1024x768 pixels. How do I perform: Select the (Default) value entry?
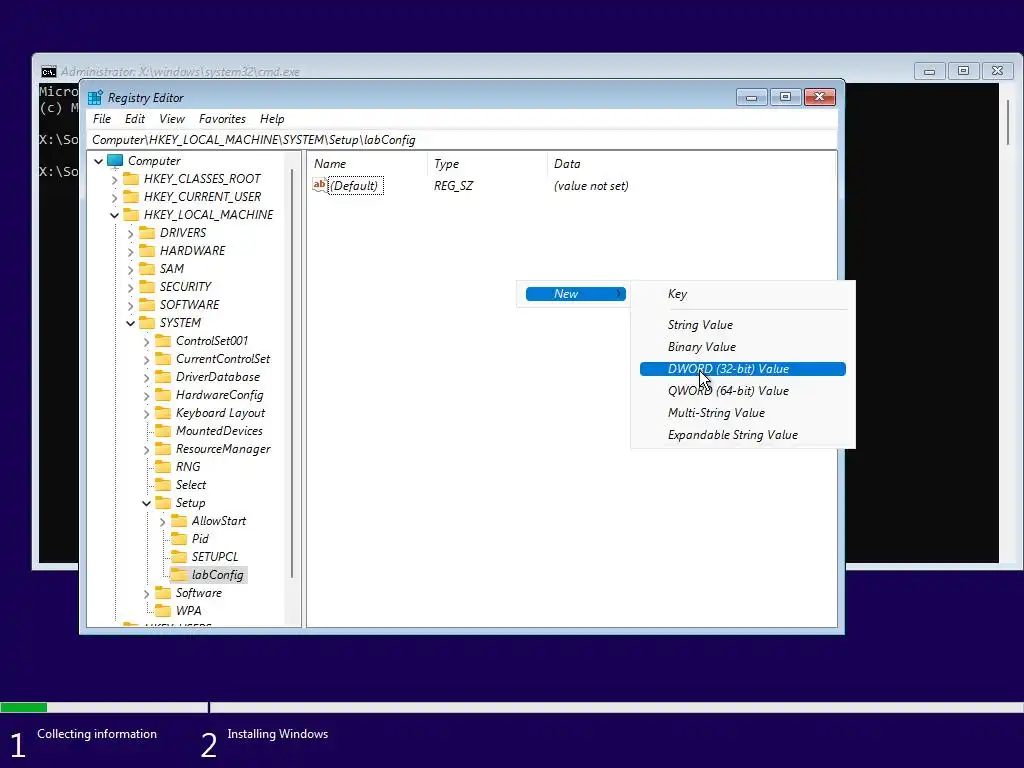point(355,186)
